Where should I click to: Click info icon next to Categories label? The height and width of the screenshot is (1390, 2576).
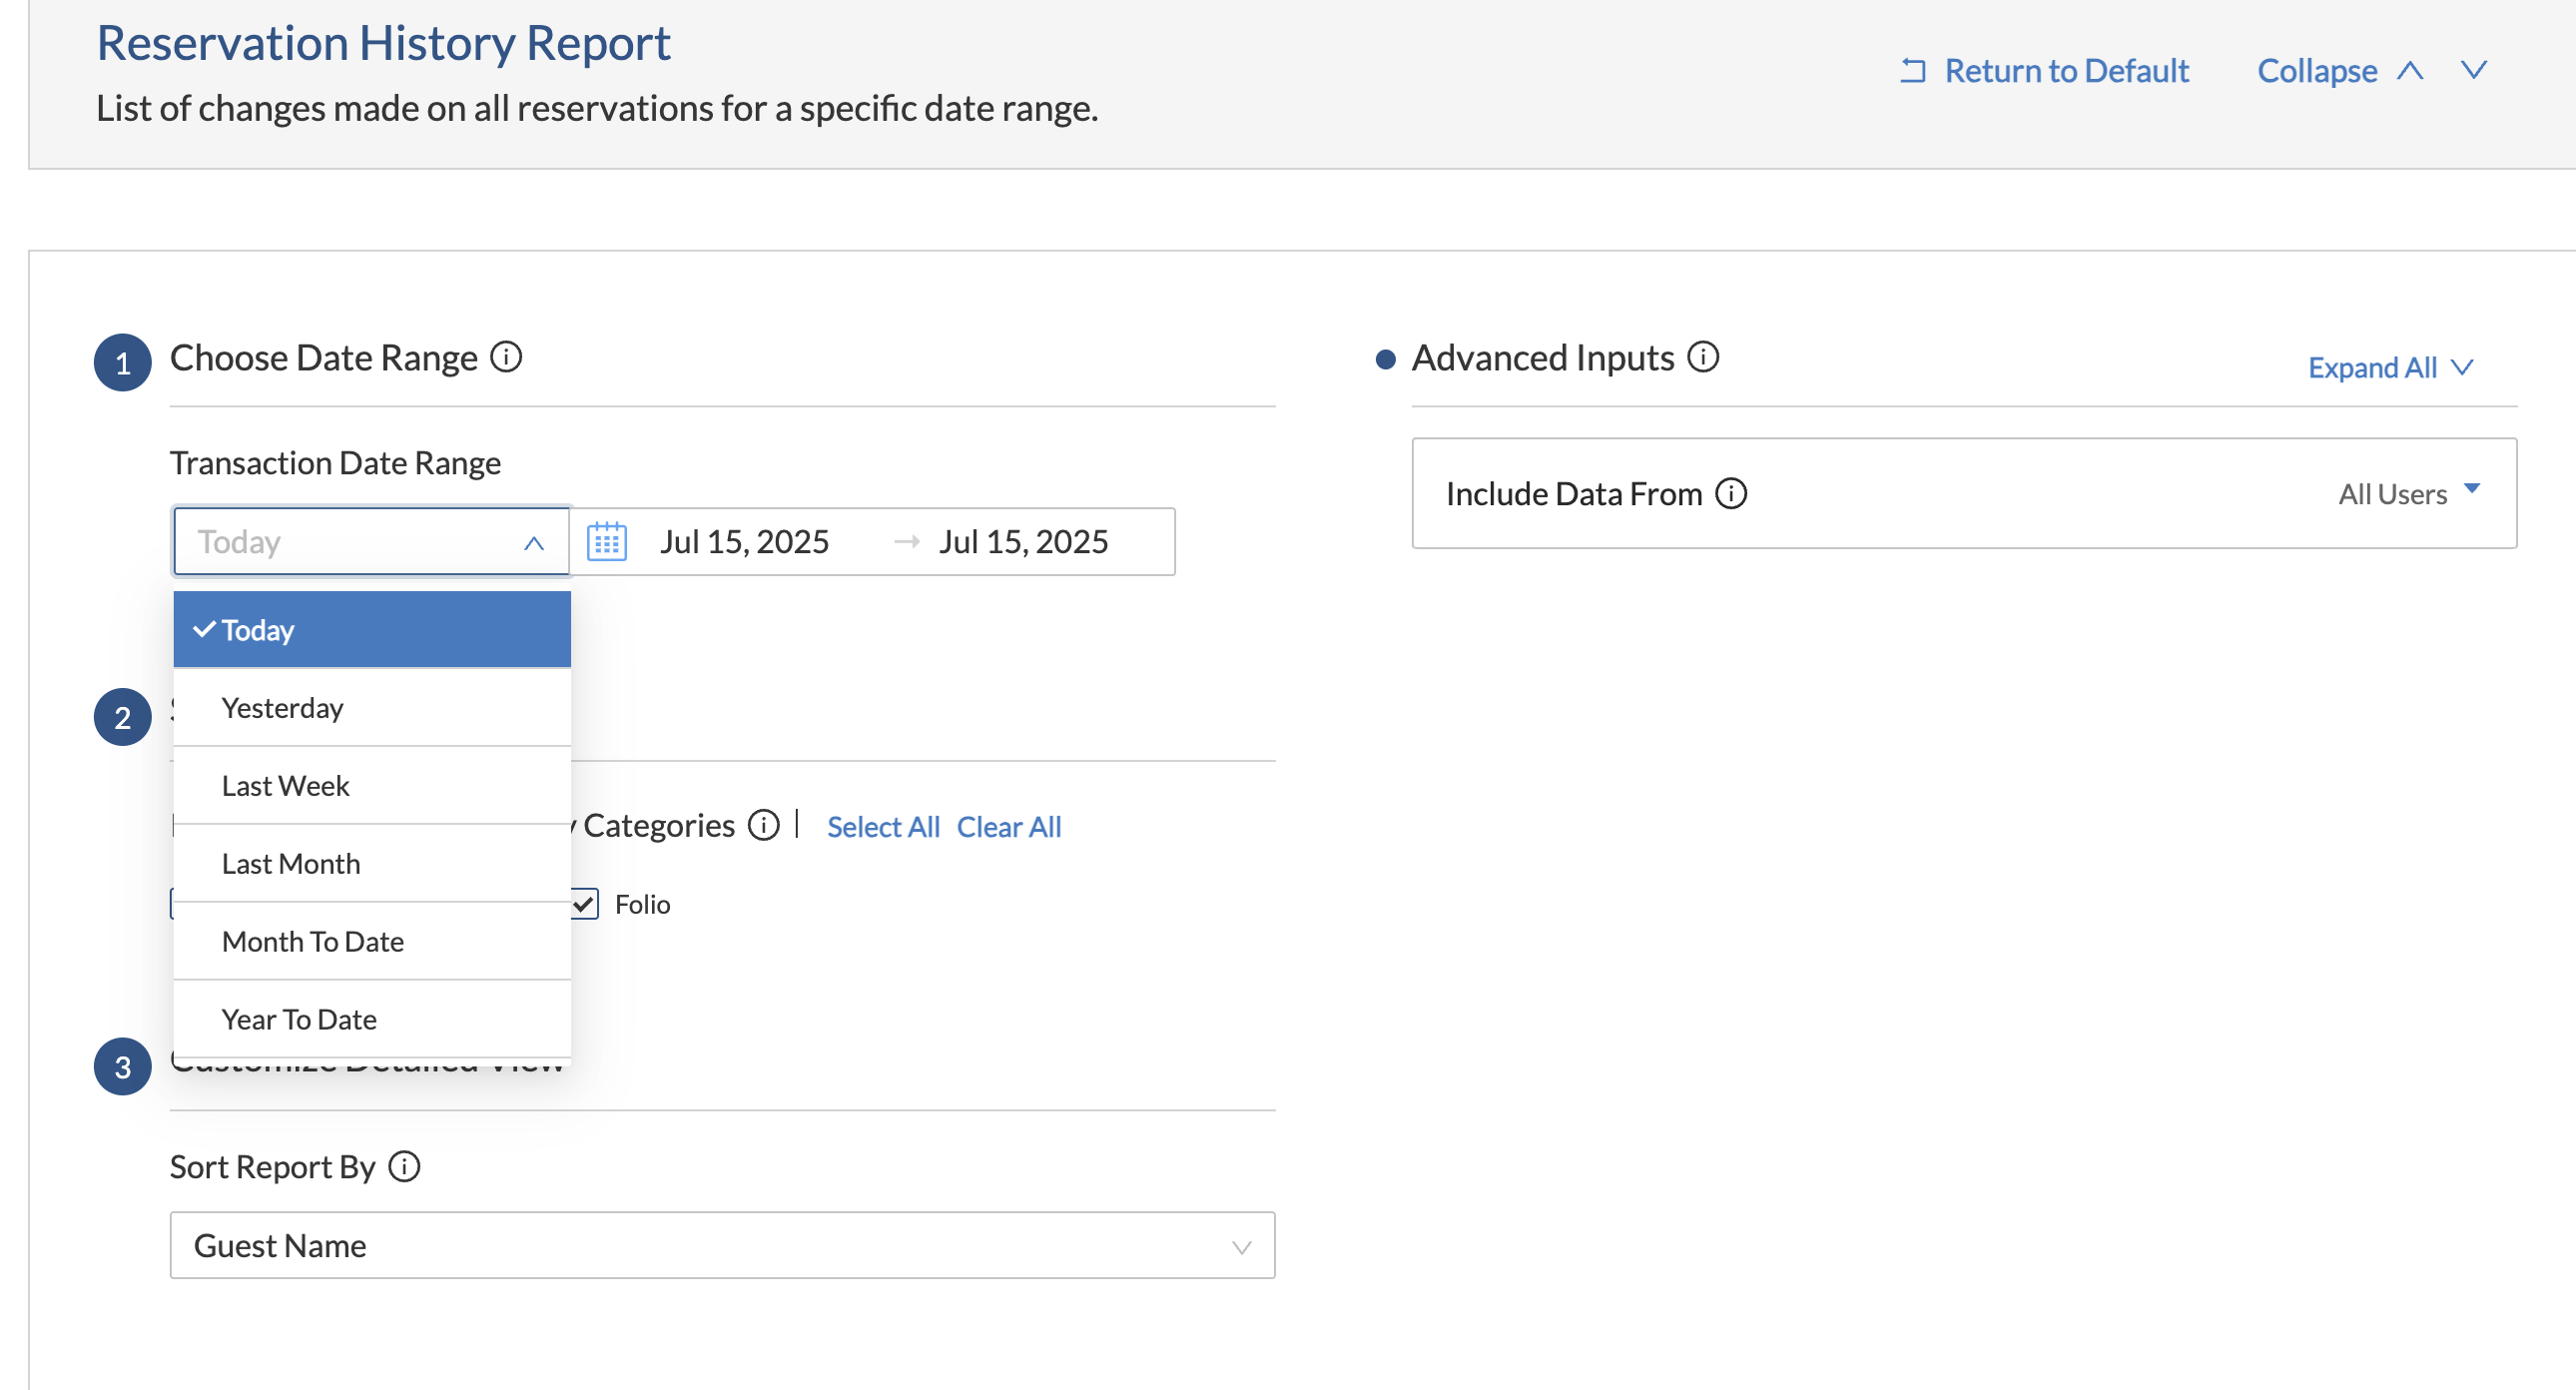click(763, 826)
